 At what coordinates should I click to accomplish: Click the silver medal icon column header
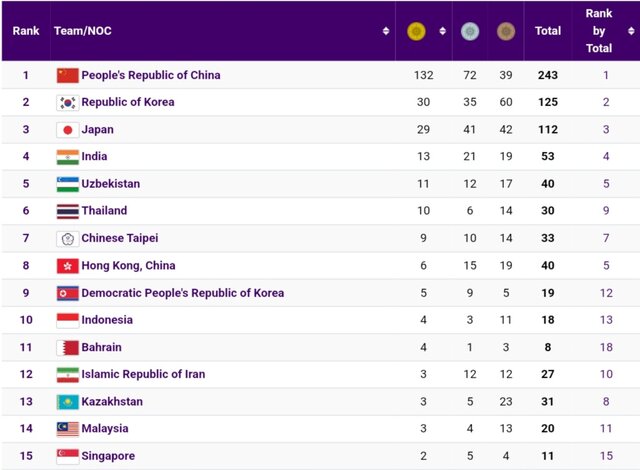(x=469, y=32)
